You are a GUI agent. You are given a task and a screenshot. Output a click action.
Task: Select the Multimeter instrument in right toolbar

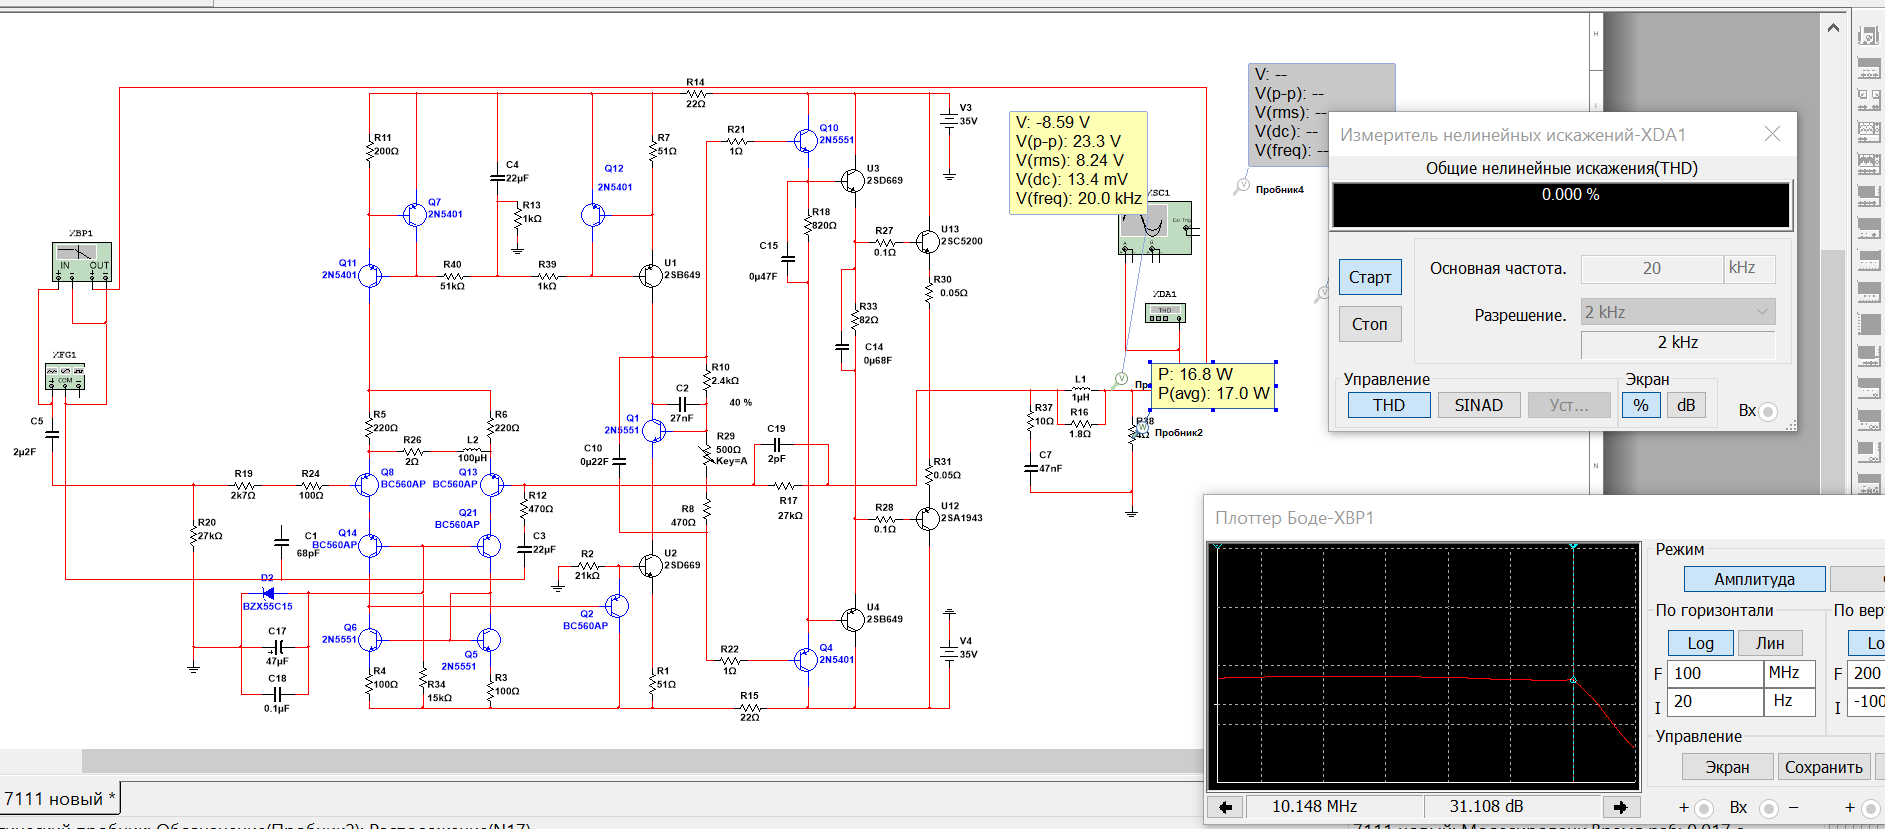coord(1868,36)
